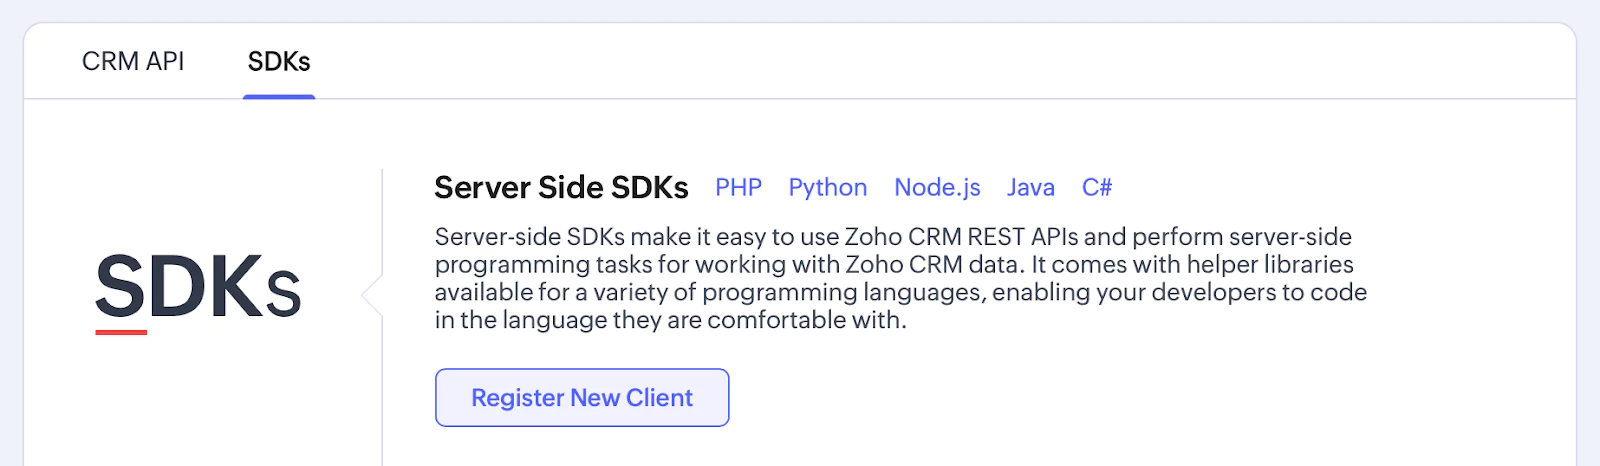Open the C# SDK link
The width and height of the screenshot is (1600, 466).
[1097, 188]
